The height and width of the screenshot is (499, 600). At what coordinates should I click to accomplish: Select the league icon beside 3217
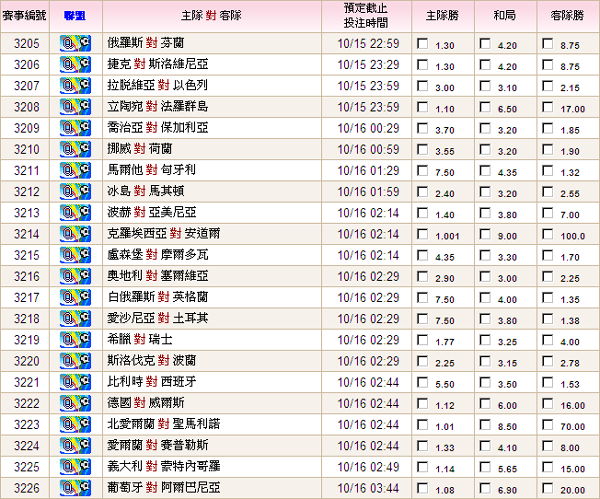point(75,297)
